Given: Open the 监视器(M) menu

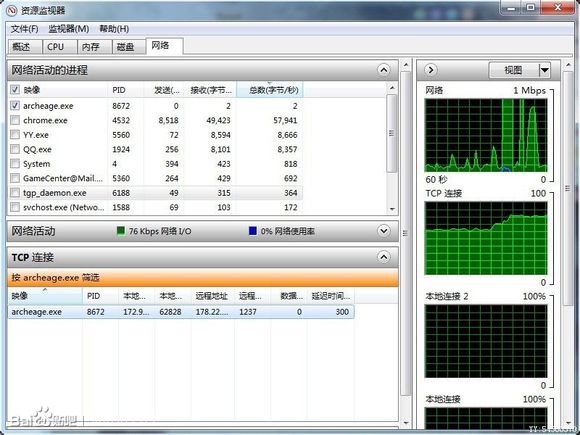Looking at the screenshot, I should point(68,29).
